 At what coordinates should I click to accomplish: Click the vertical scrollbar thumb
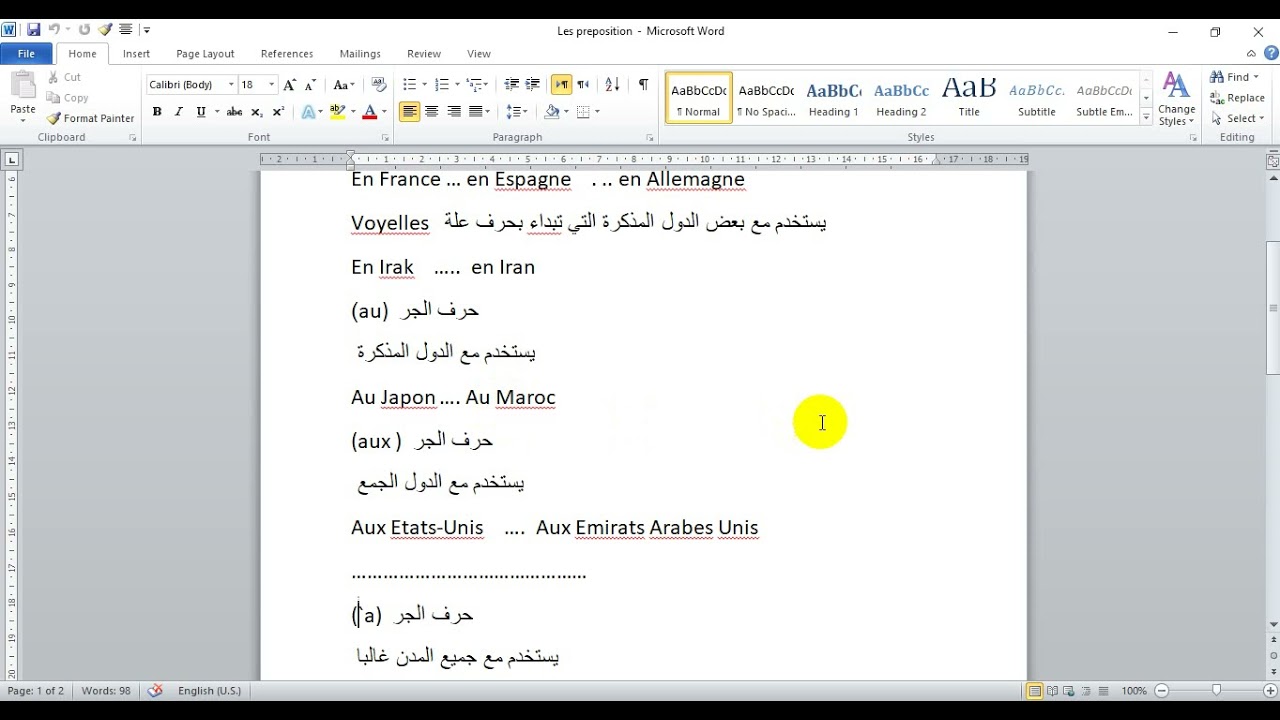[x=1272, y=308]
